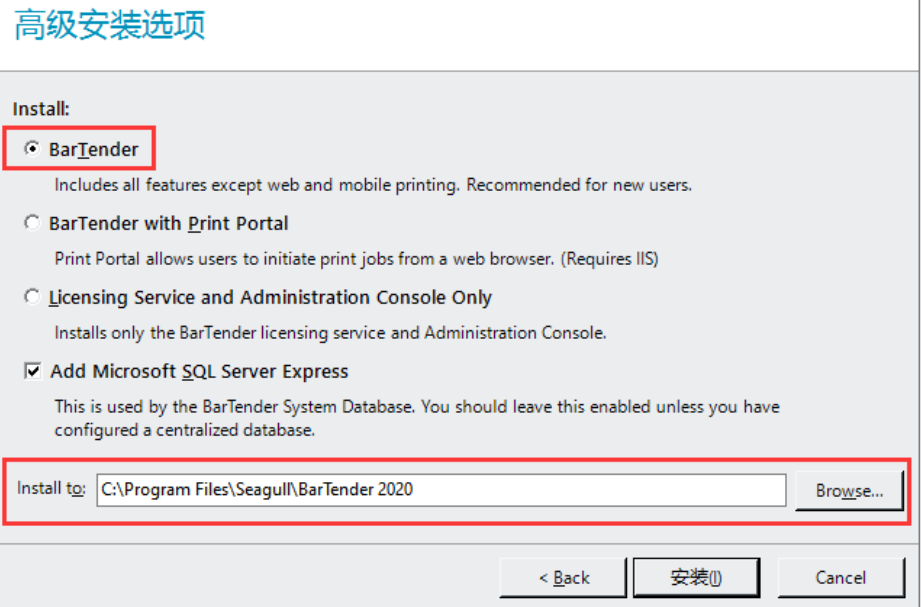921x607 pixels.
Task: Cancel the installation wizard
Action: click(840, 578)
